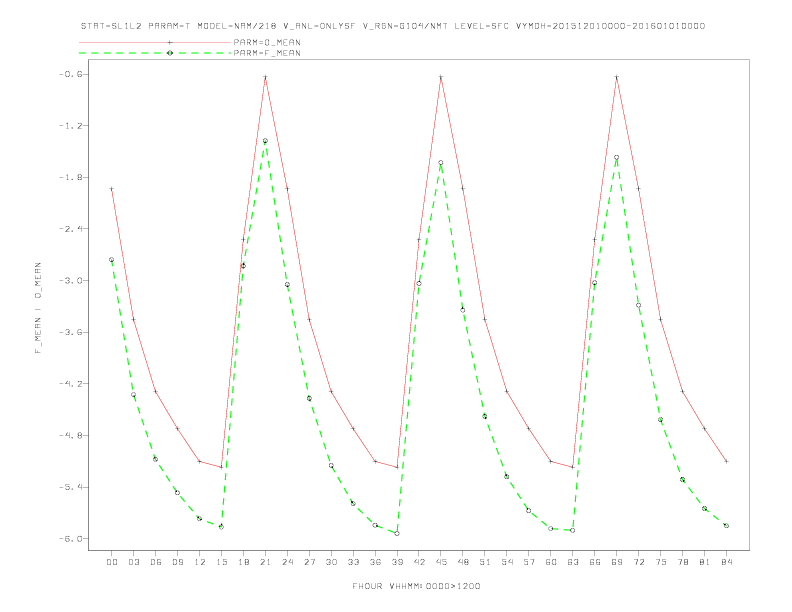Click x-axis tick label 66

click(595, 562)
